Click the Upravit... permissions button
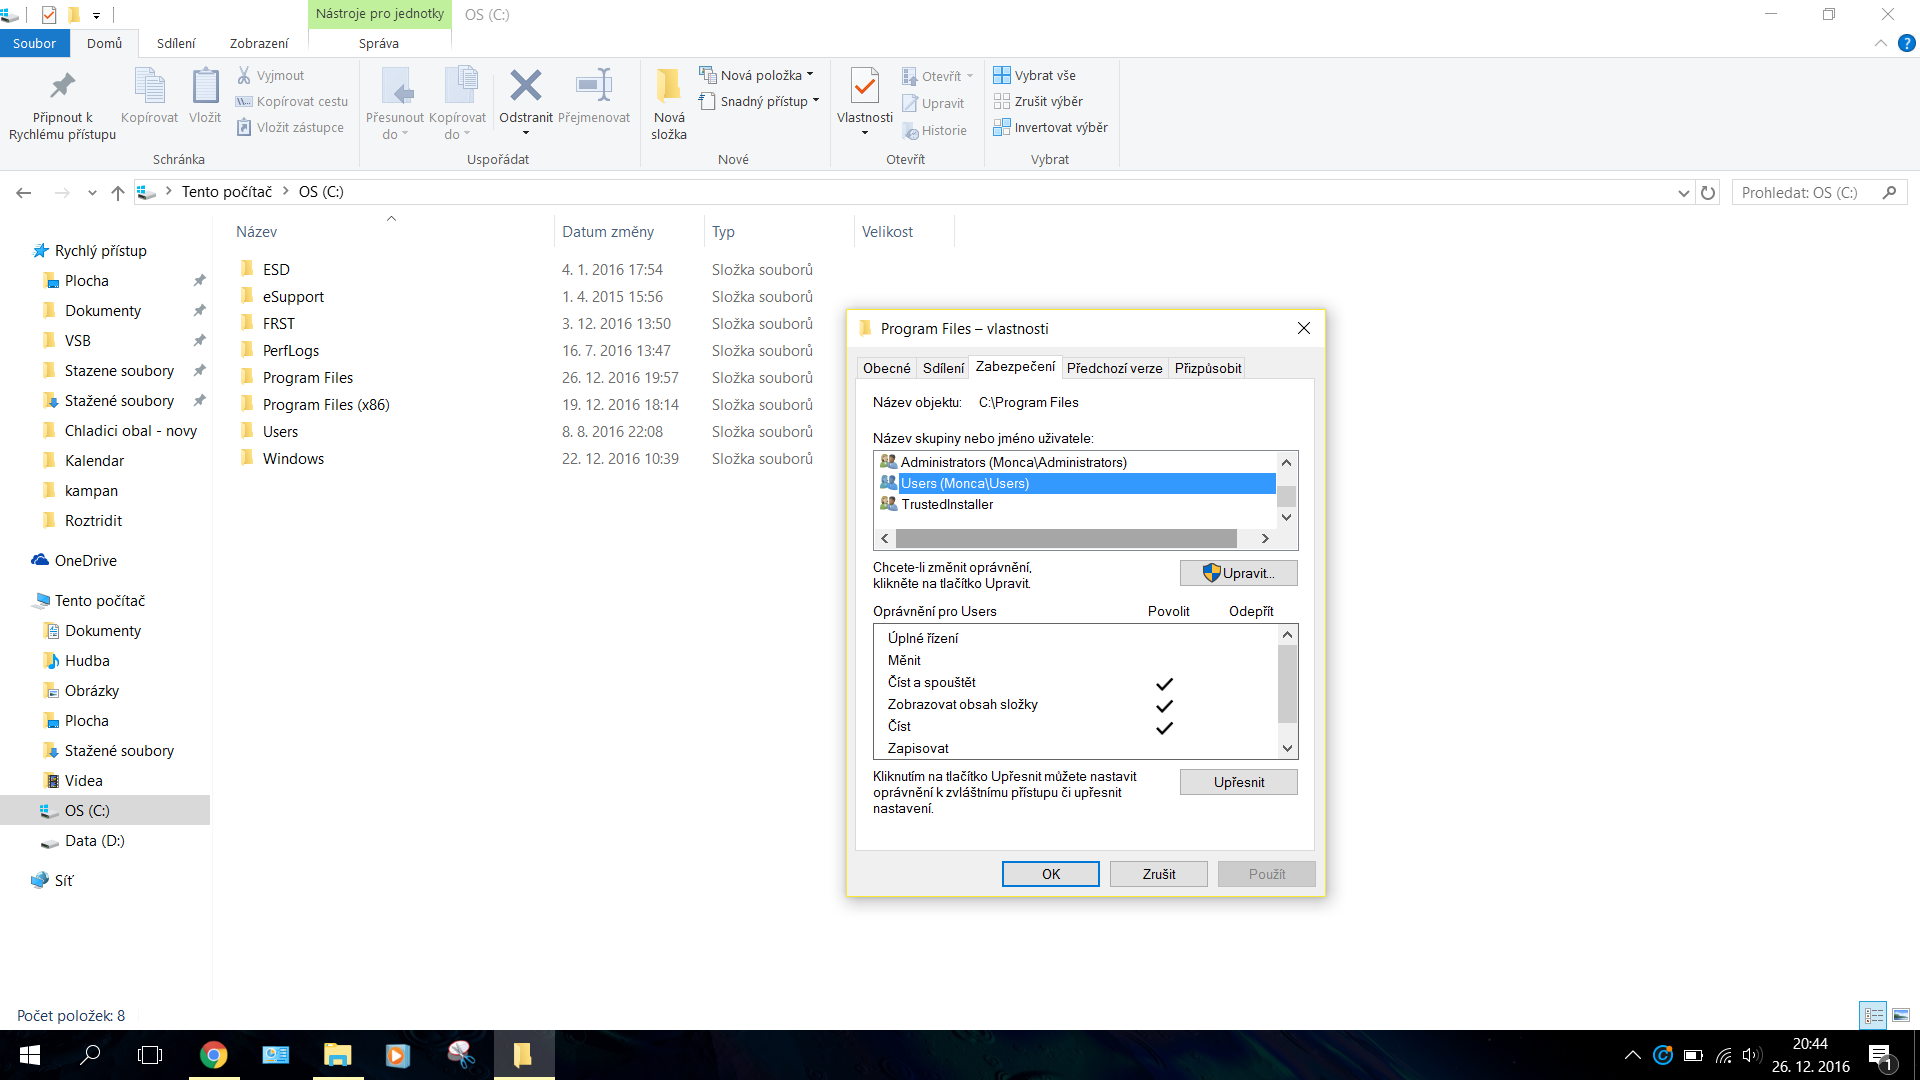1920x1080 pixels. [1238, 573]
